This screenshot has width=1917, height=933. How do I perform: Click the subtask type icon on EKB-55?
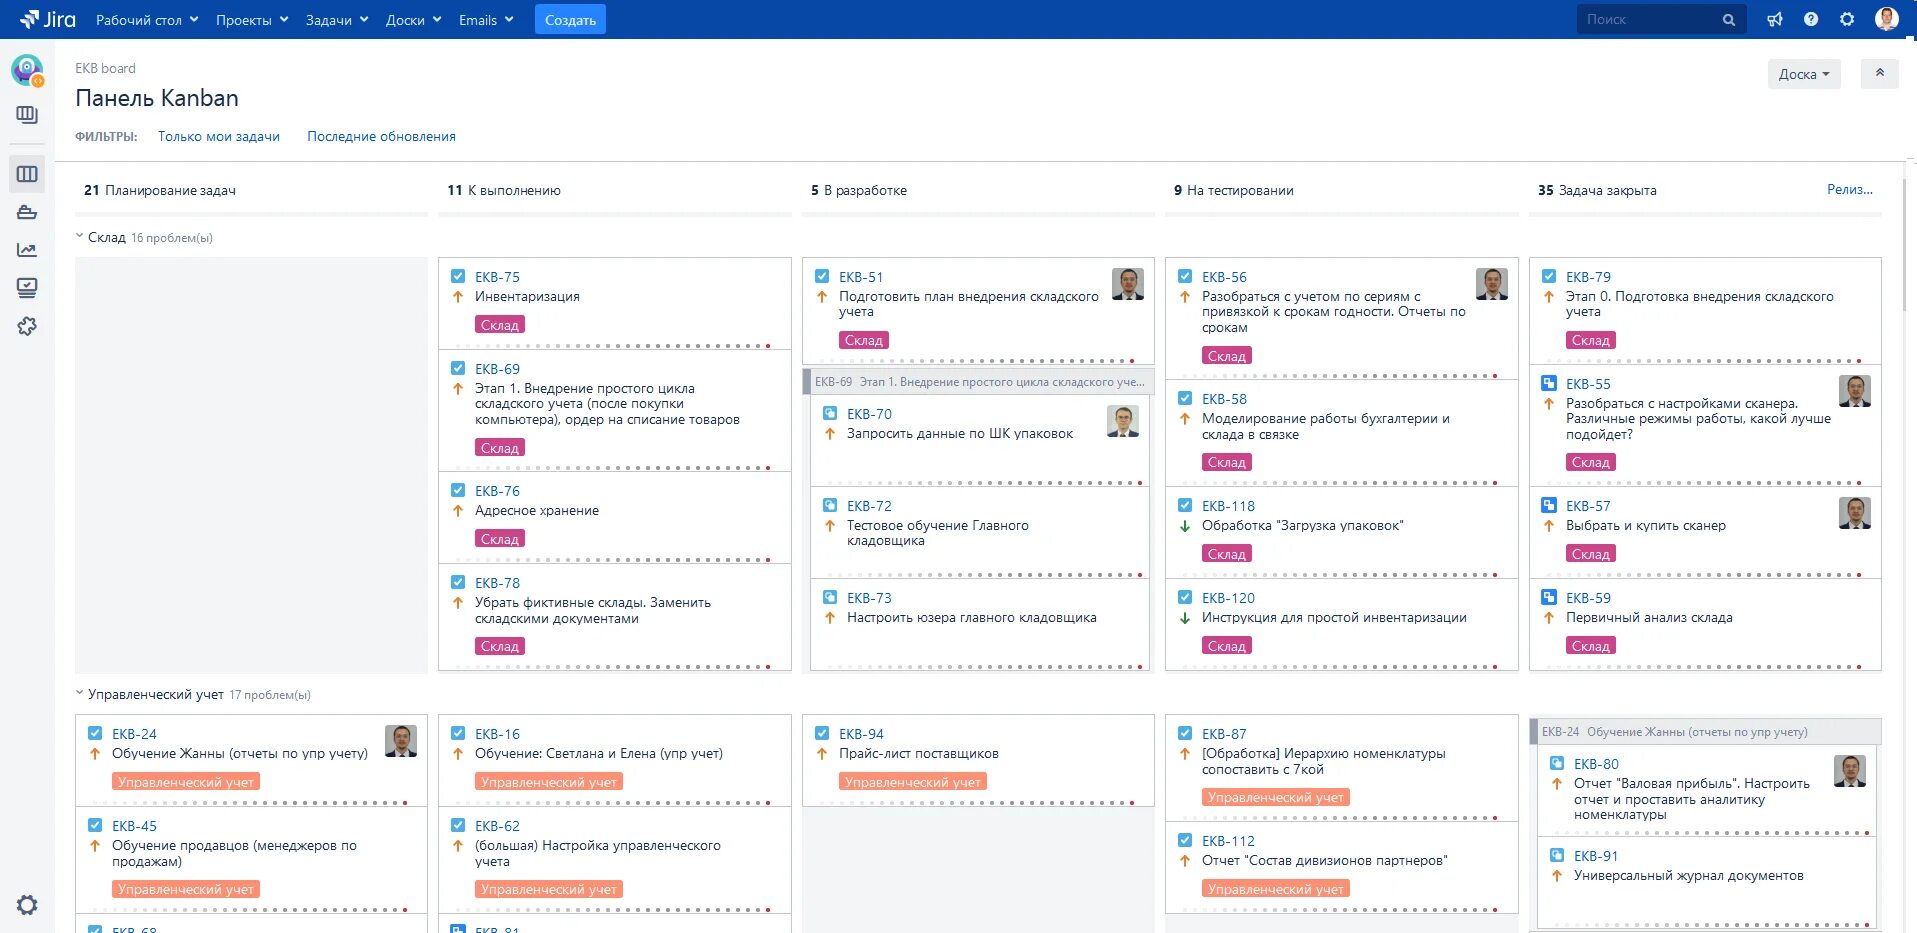pos(1549,384)
